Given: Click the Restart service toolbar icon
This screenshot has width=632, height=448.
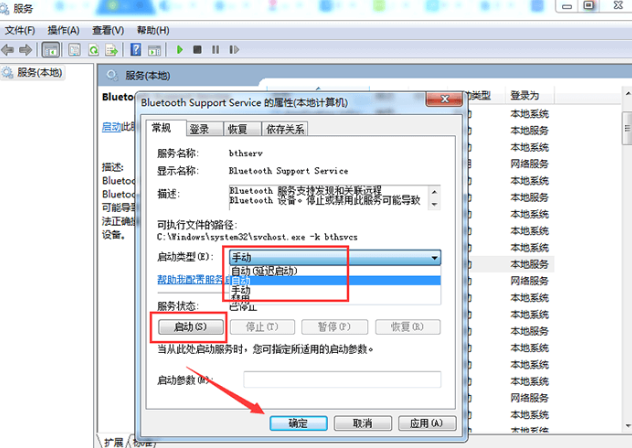Looking at the screenshot, I should point(234,50).
